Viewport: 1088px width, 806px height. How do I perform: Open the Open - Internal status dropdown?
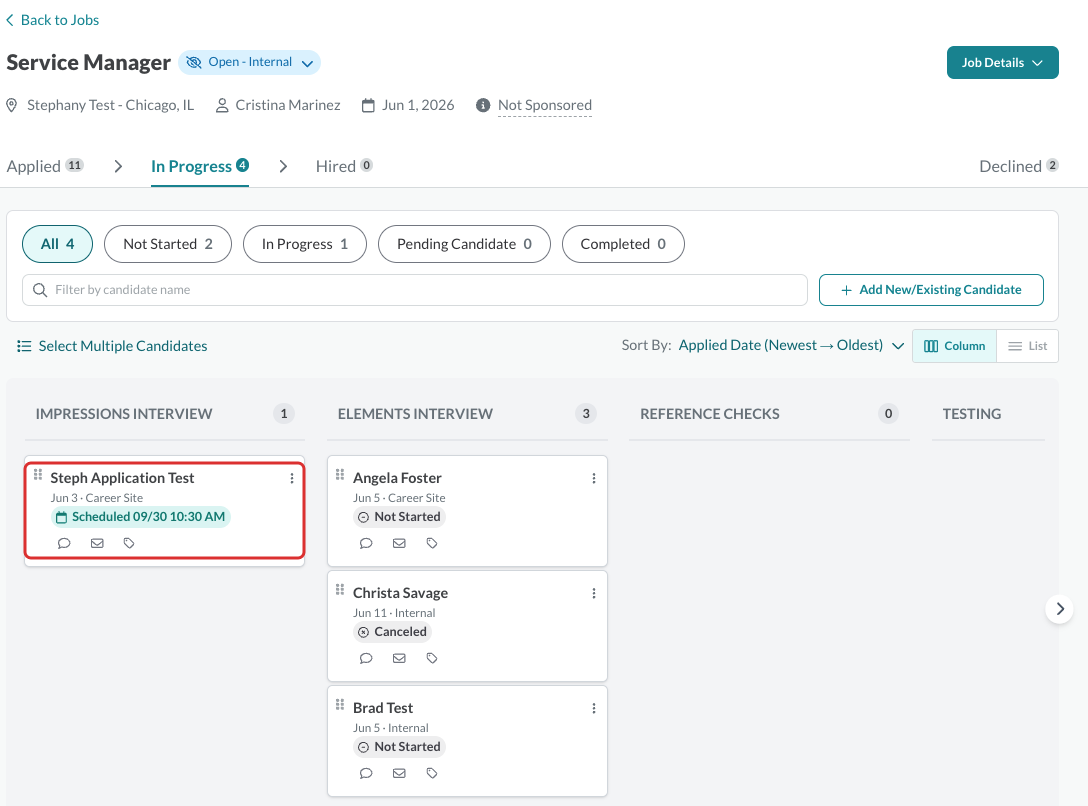tap(250, 62)
